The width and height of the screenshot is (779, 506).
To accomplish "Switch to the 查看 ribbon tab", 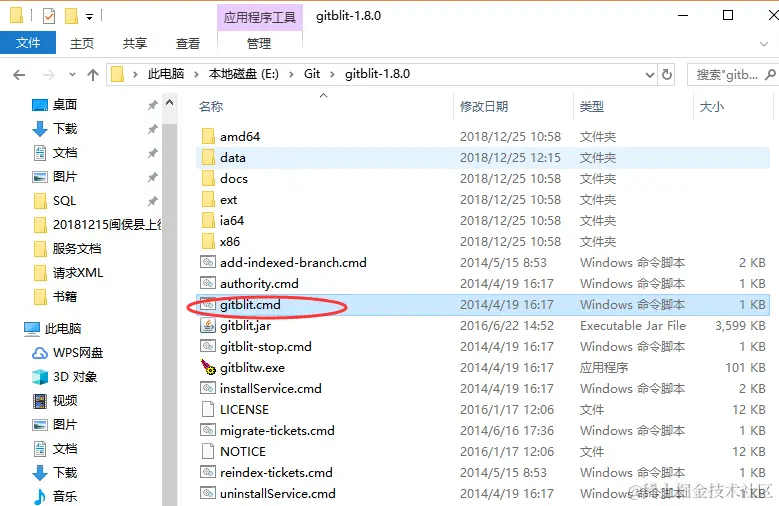I will tap(188, 44).
